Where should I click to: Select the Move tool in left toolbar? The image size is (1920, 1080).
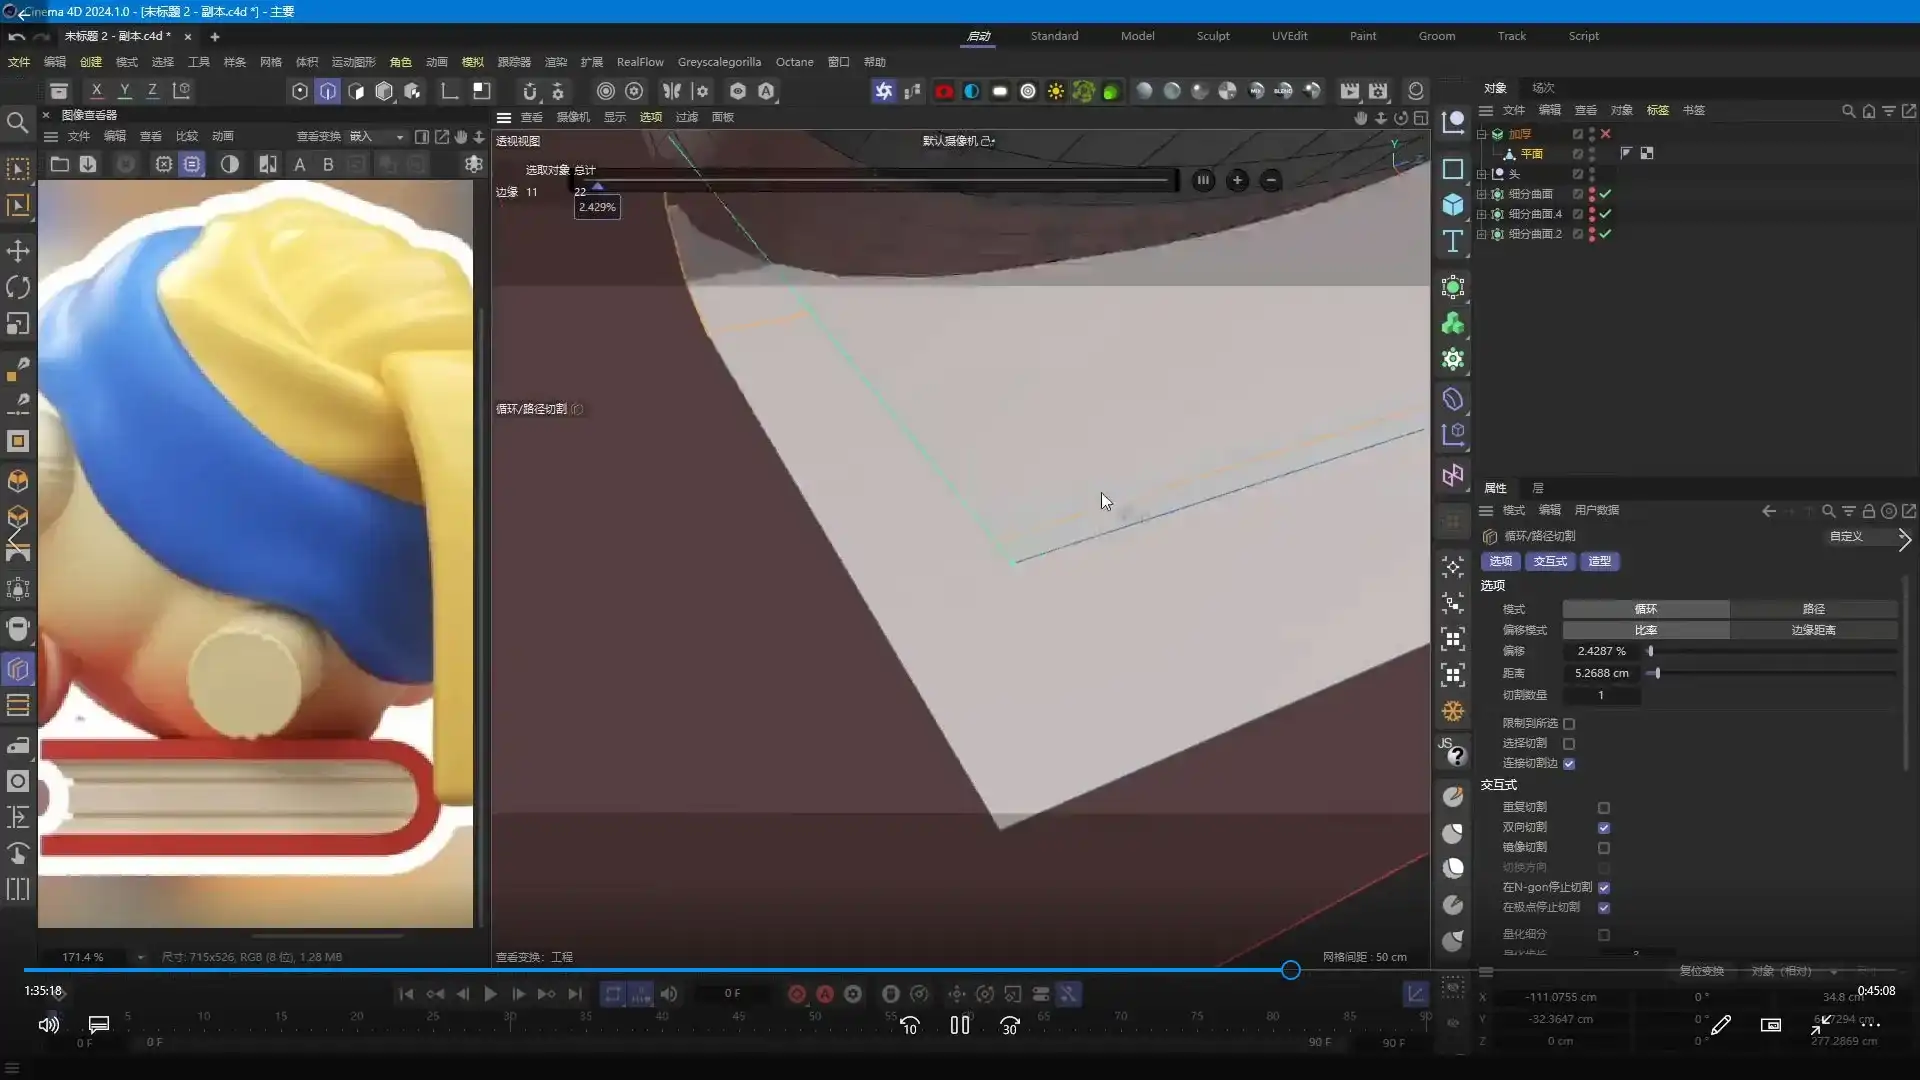point(18,251)
